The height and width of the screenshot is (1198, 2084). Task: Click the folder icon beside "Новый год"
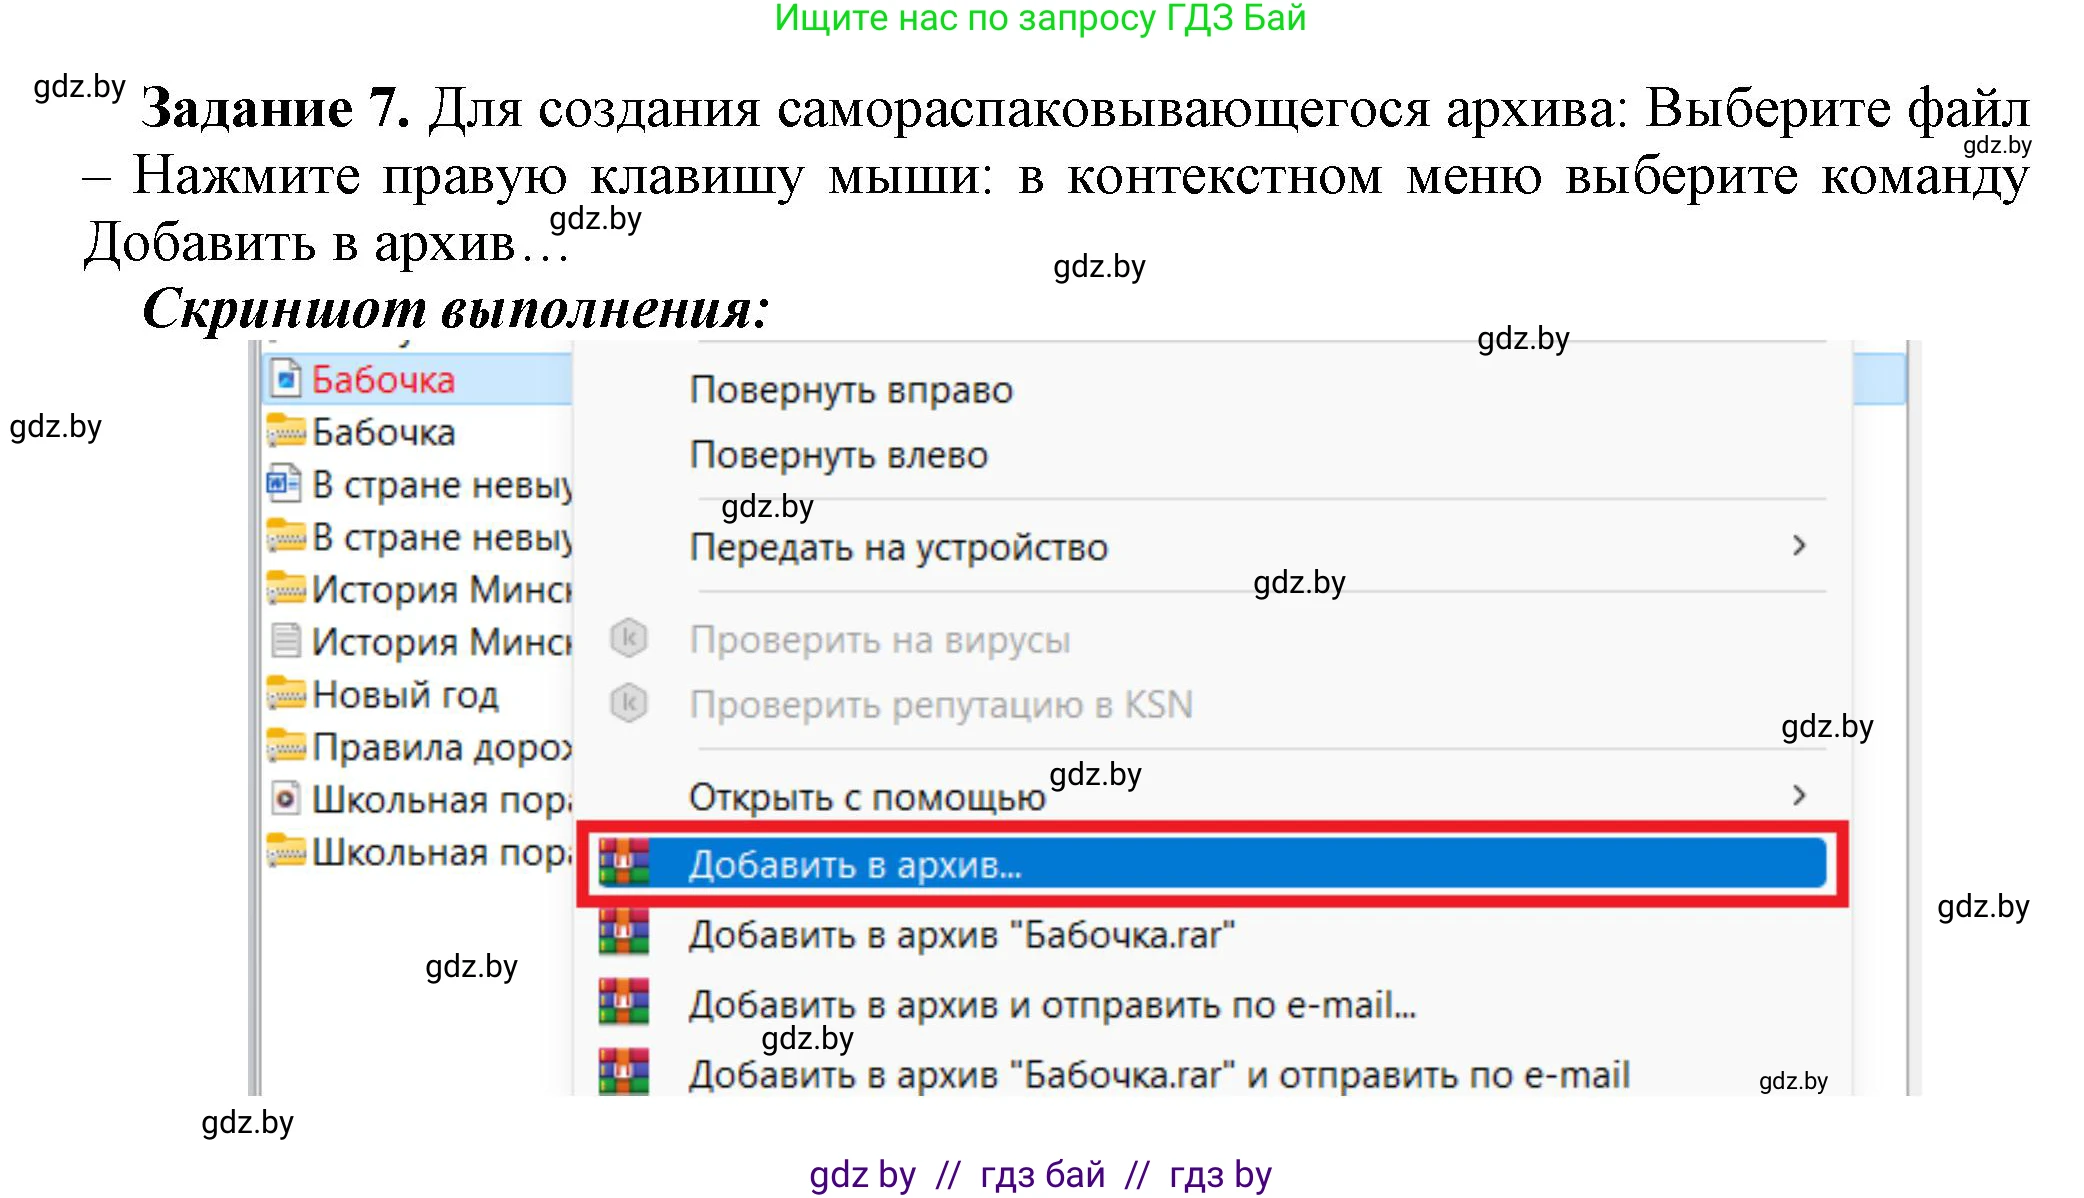[x=285, y=694]
